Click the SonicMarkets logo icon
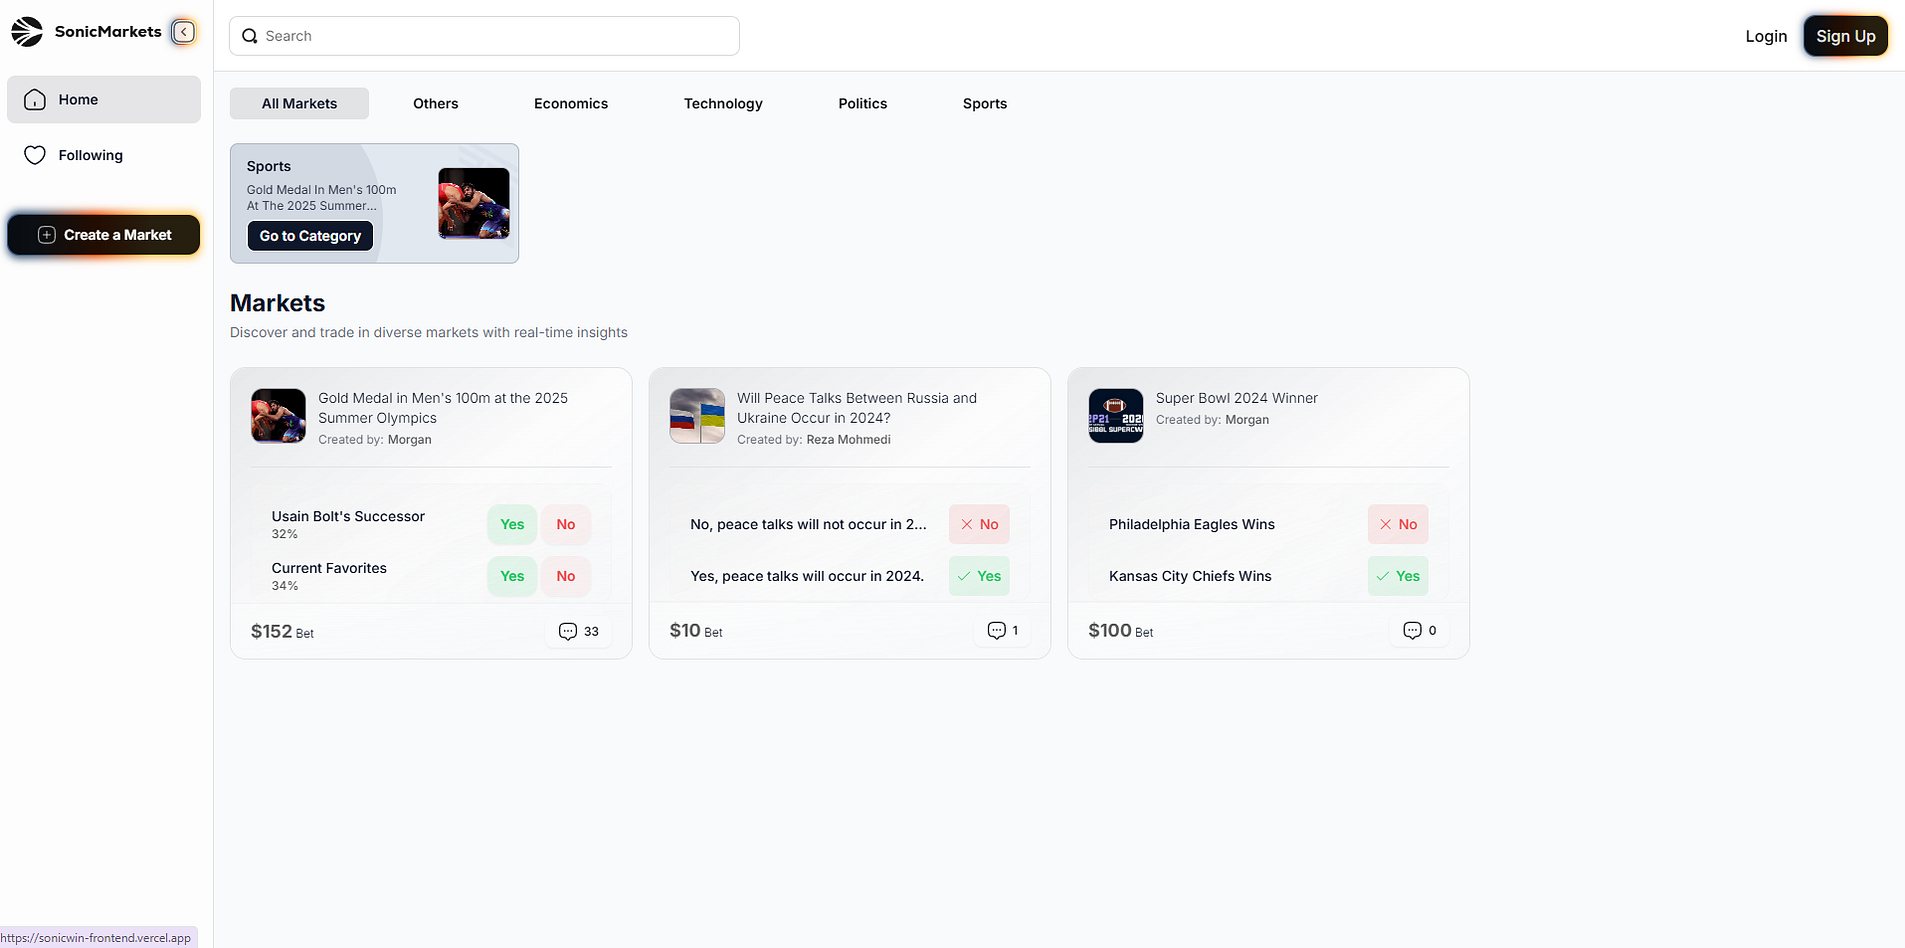1905x948 pixels. coord(27,32)
